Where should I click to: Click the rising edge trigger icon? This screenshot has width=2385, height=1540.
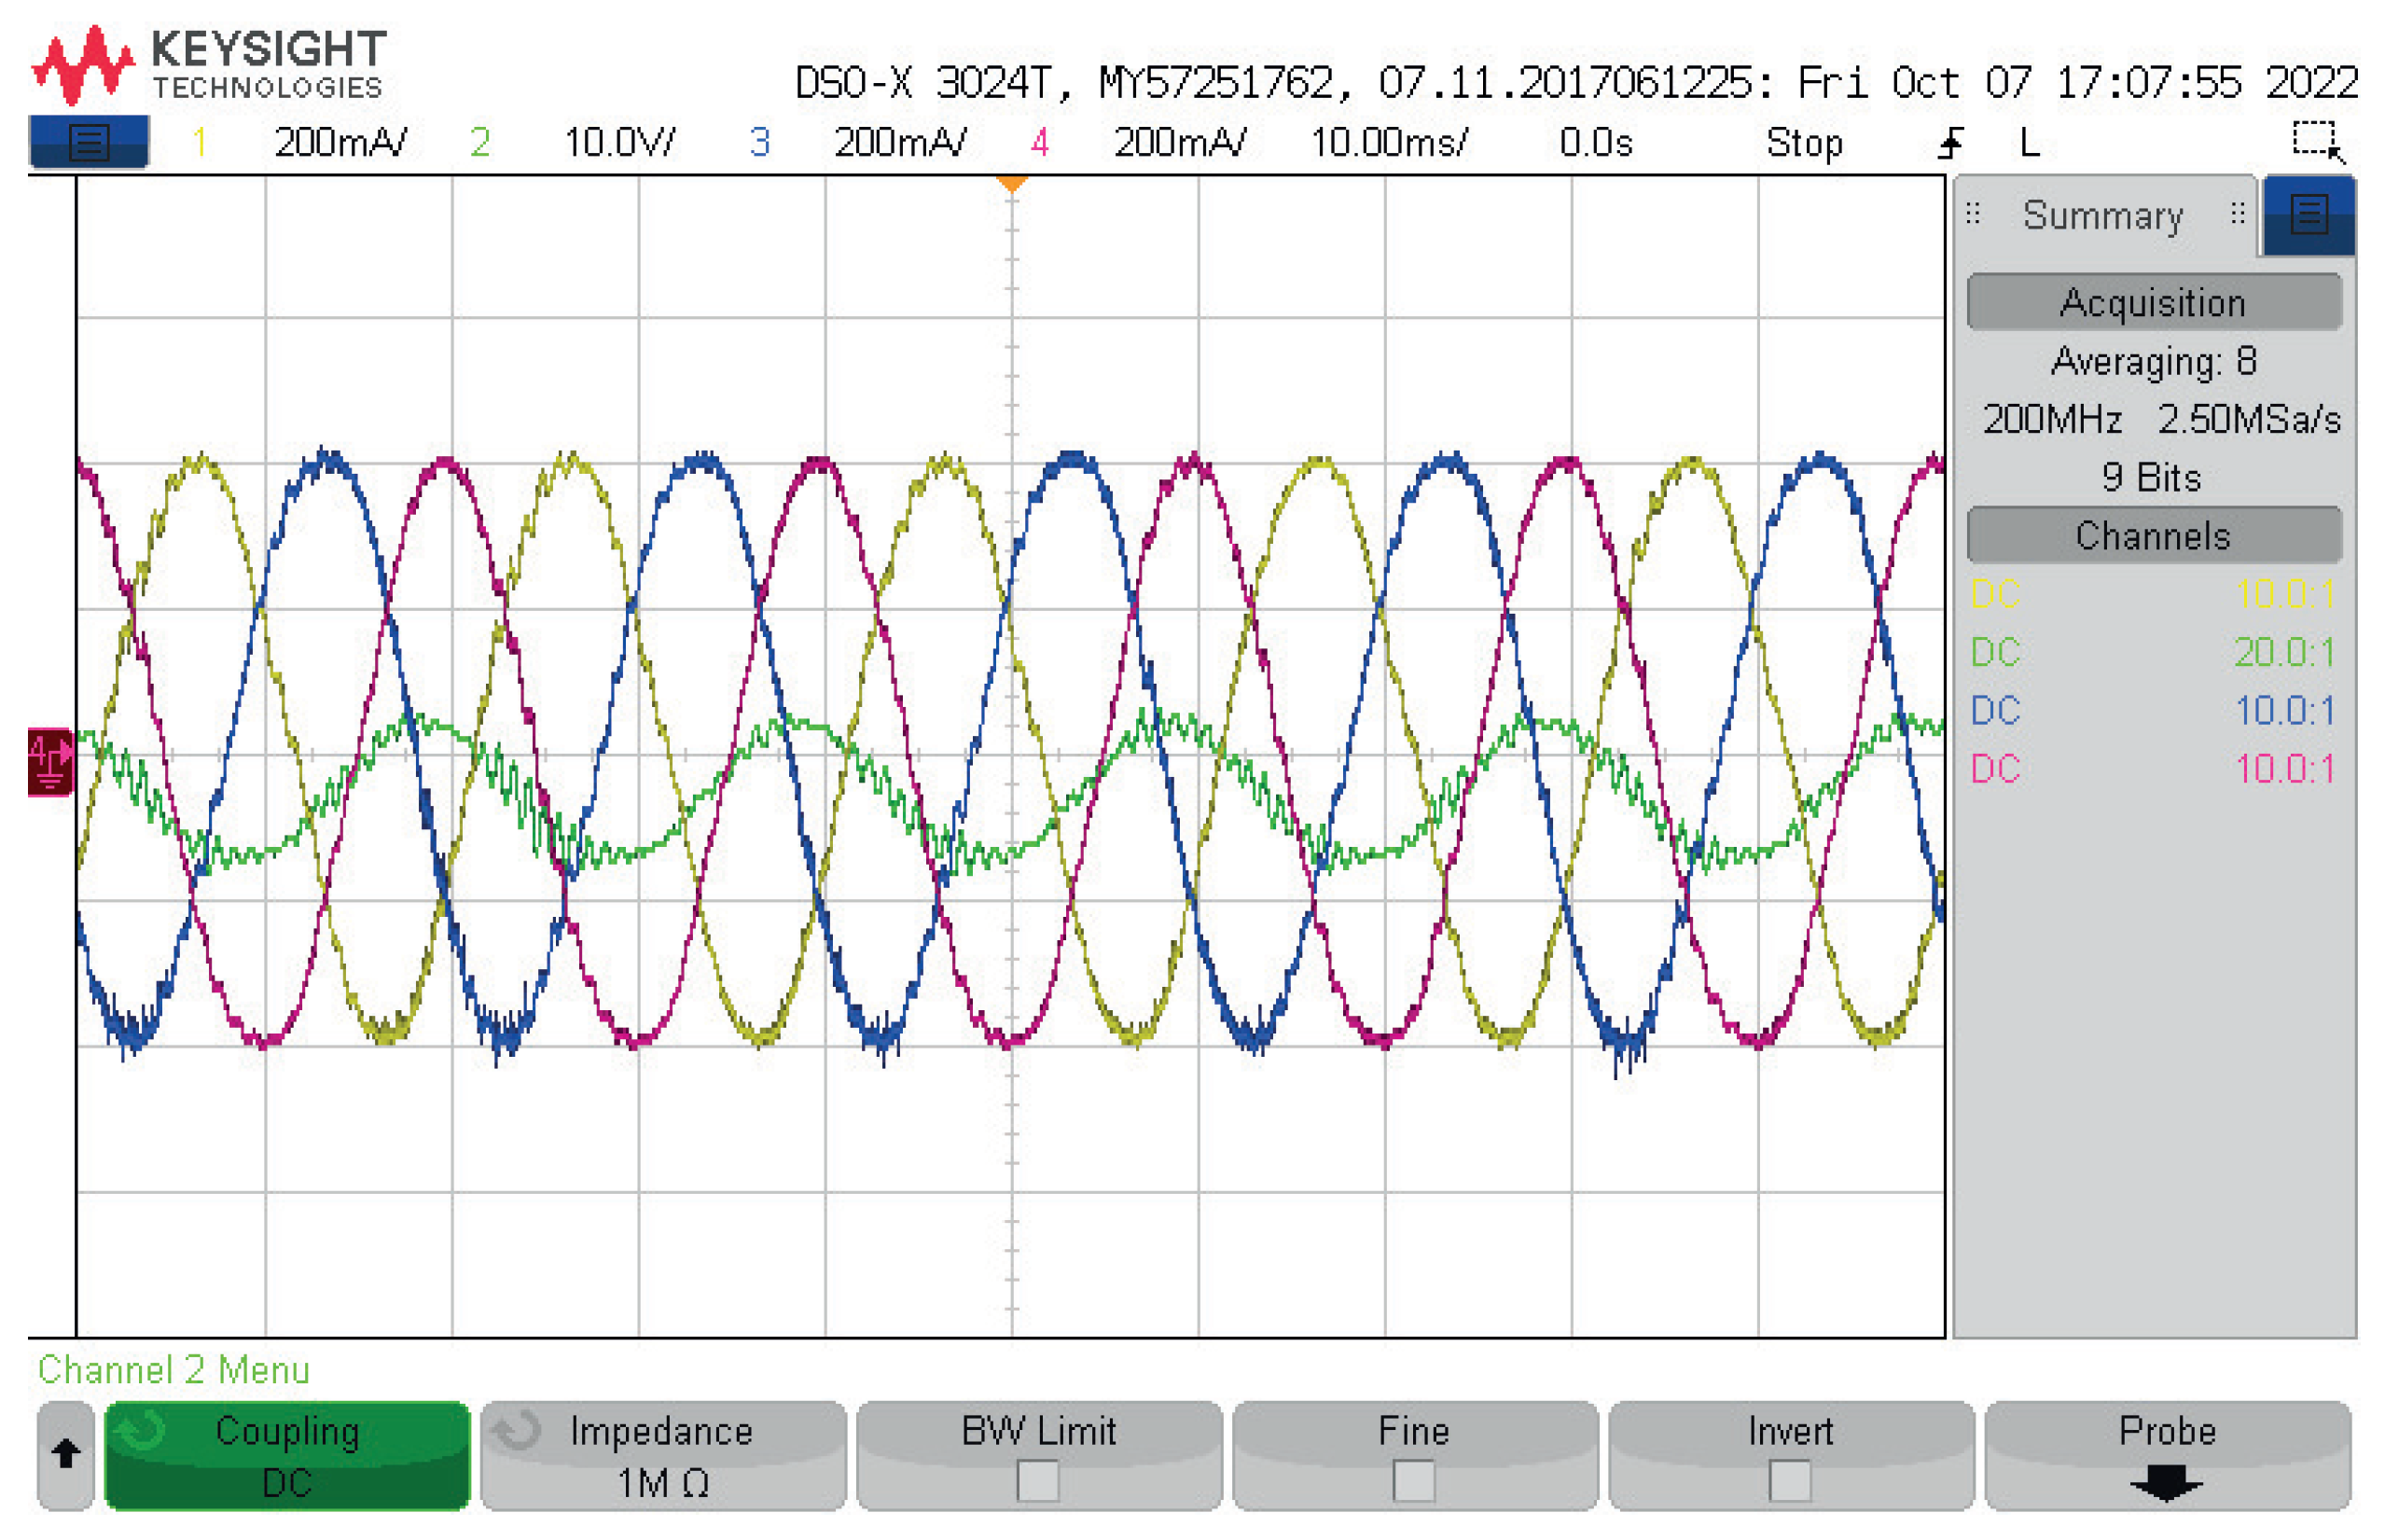point(1950,143)
